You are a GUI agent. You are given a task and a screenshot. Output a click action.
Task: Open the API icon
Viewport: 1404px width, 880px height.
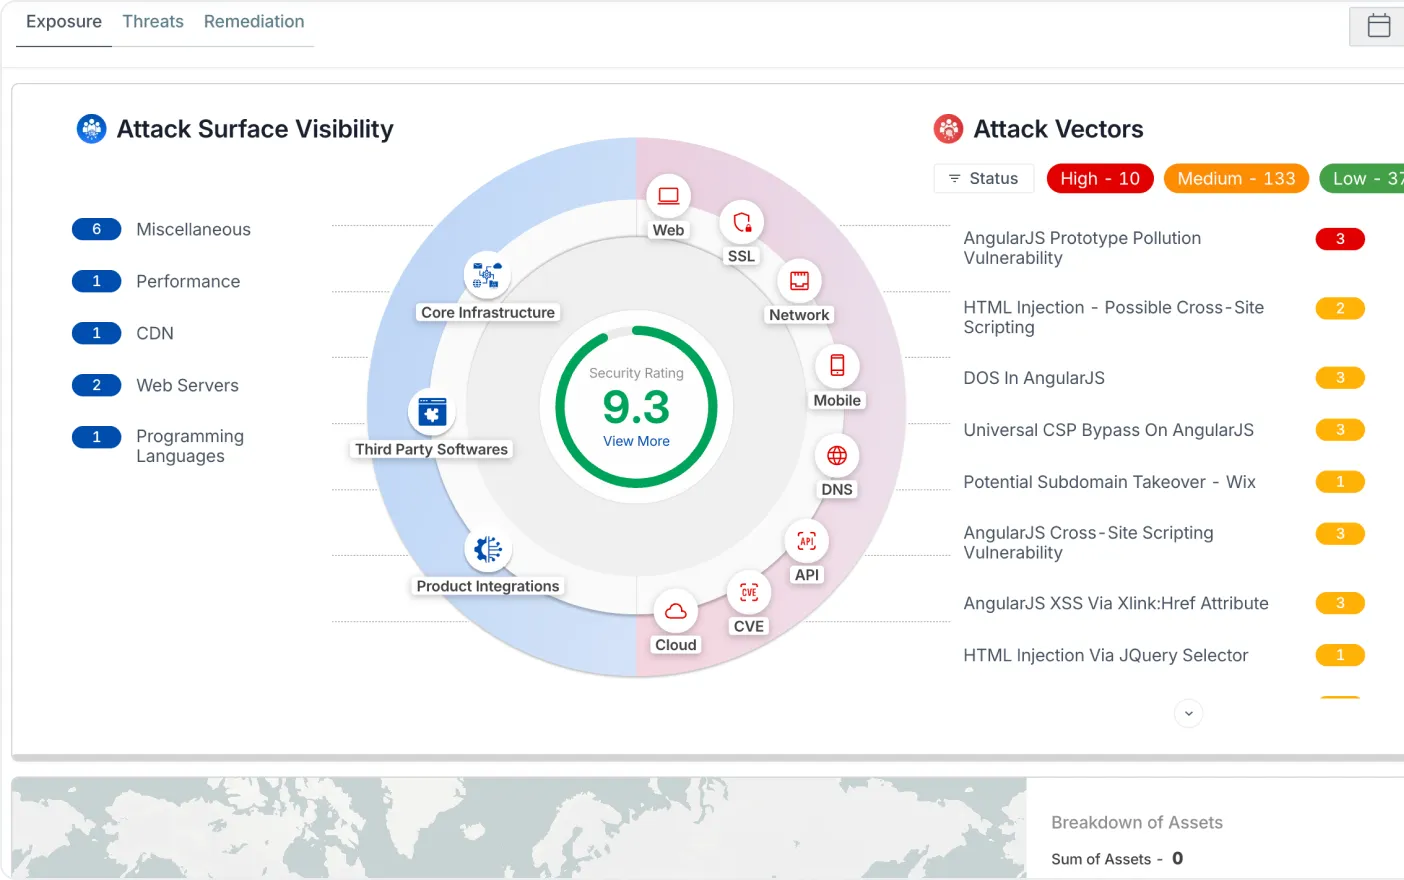tap(806, 541)
